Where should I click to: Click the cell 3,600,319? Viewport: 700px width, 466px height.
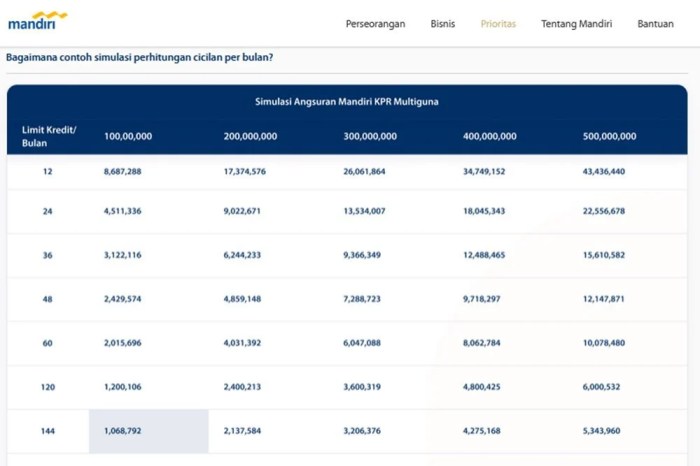pos(362,387)
